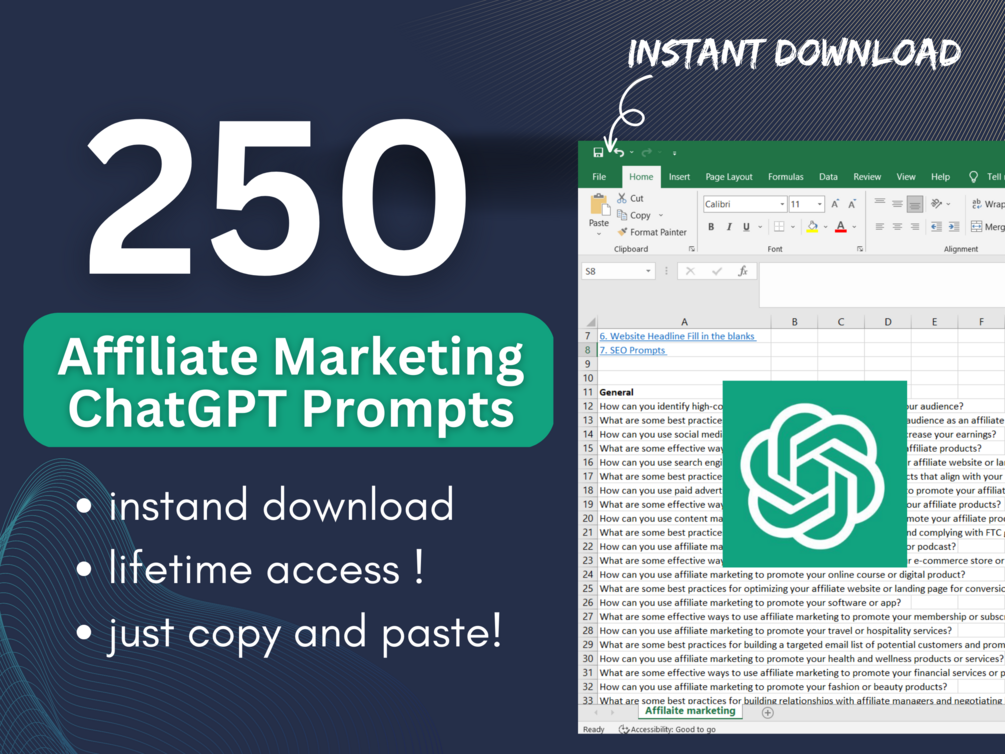The image size is (1005, 754).
Task: Open the font size 11 dropdown
Action: coord(819,204)
